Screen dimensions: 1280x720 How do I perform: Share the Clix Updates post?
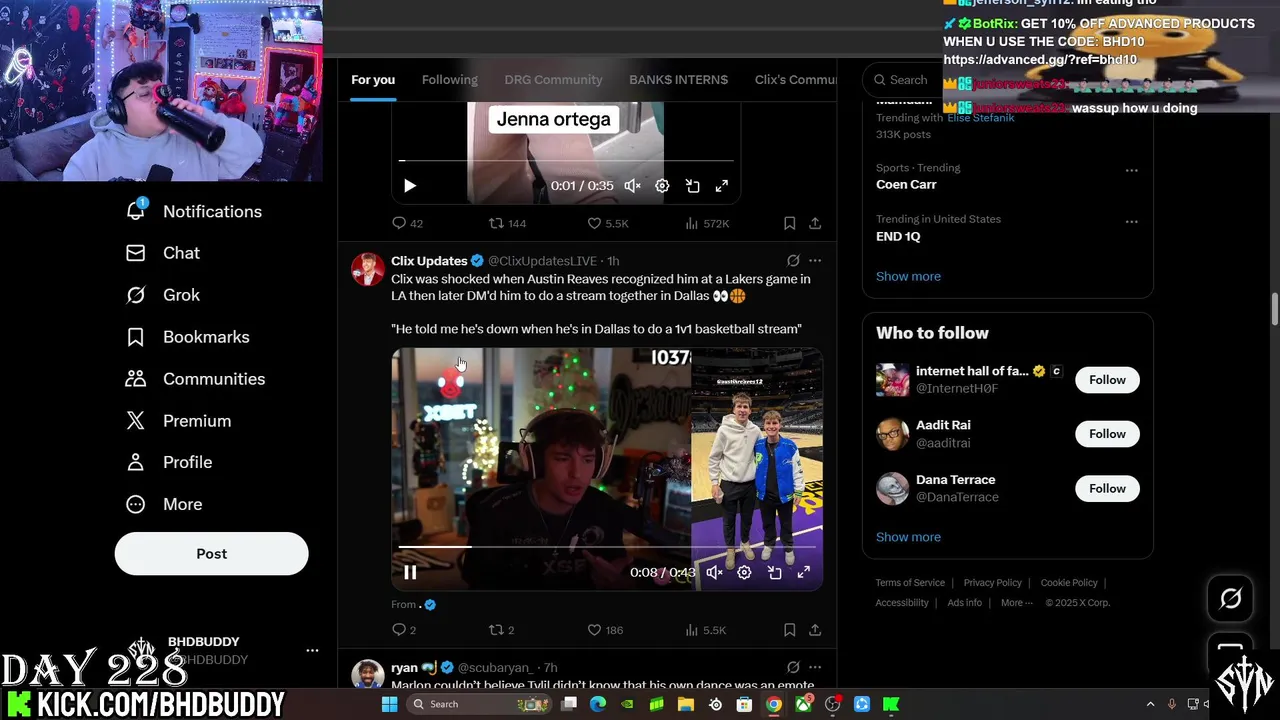[x=815, y=630]
